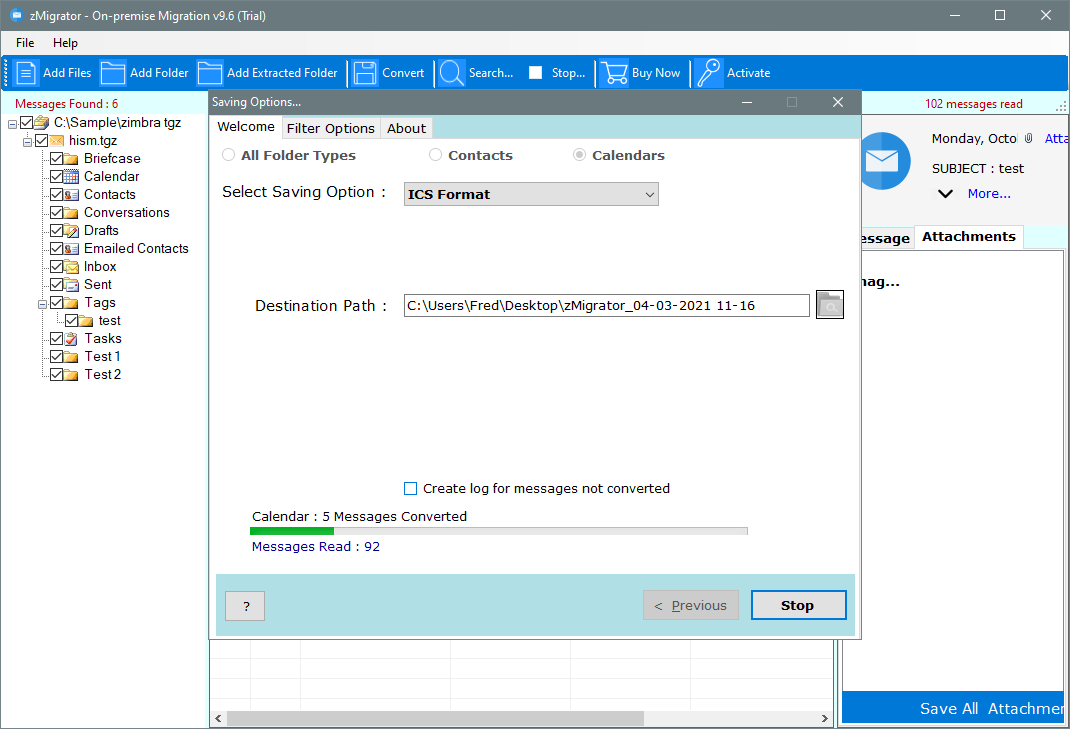
Task: Click the question mark help button
Action: 245,606
